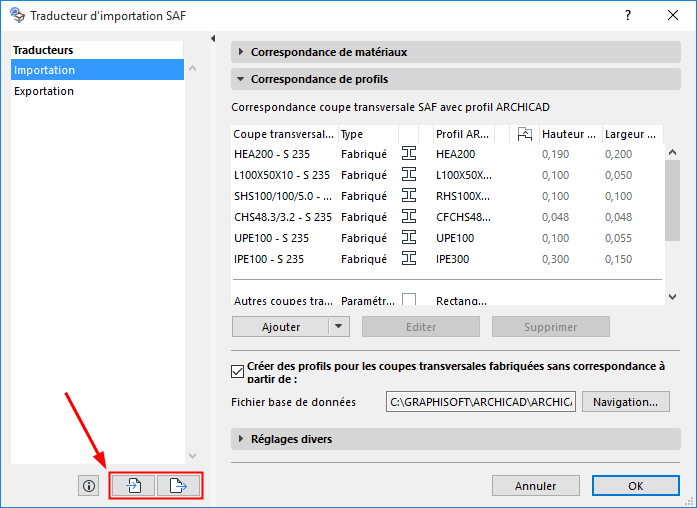Toggle the create profiles for unmatched sections checkbox
The height and width of the screenshot is (508, 697).
point(238,372)
